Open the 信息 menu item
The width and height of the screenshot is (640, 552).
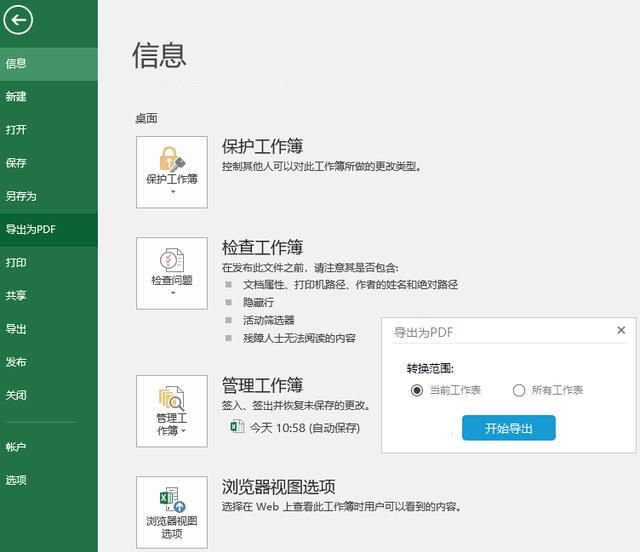pyautogui.click(x=49, y=64)
